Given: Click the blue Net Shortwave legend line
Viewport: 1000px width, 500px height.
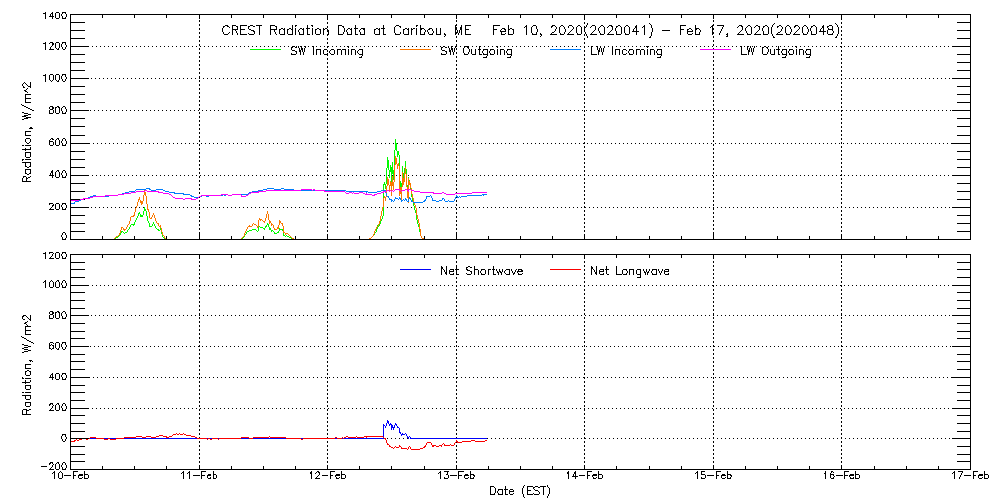Looking at the screenshot, I should 415,270.
